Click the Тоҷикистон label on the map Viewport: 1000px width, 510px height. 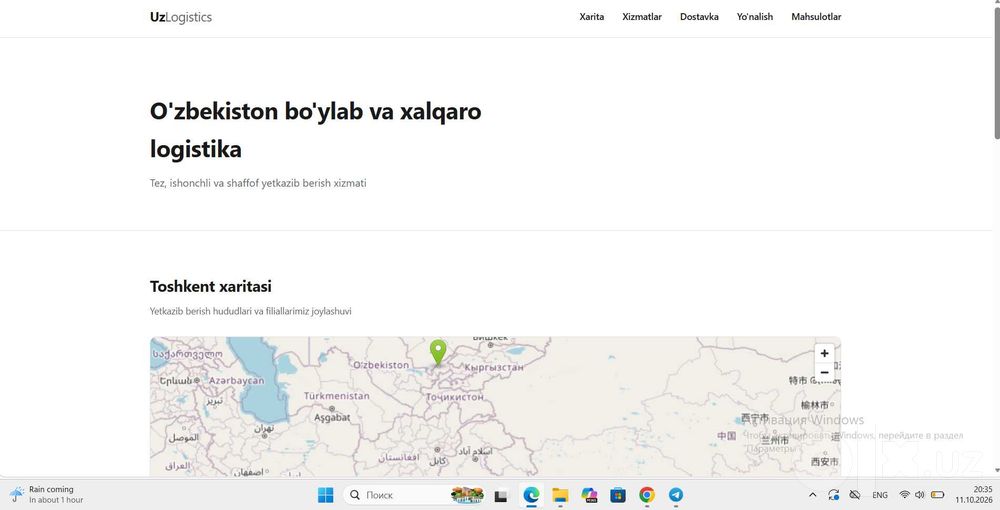click(455, 397)
